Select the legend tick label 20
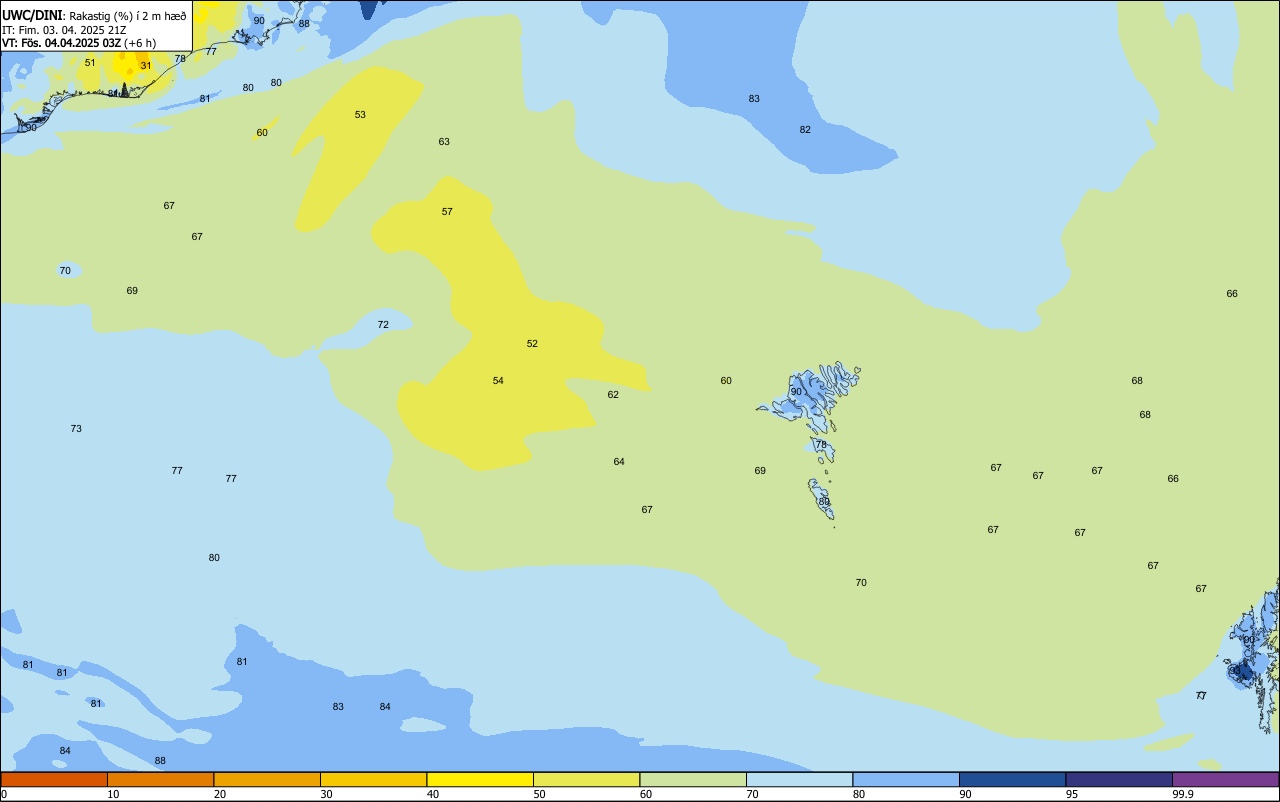The height and width of the screenshot is (802, 1280). 219,794
